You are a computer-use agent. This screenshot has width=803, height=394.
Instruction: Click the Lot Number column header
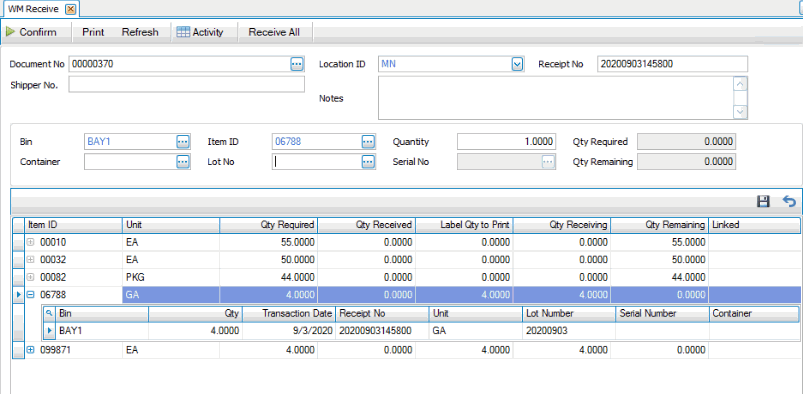click(569, 313)
